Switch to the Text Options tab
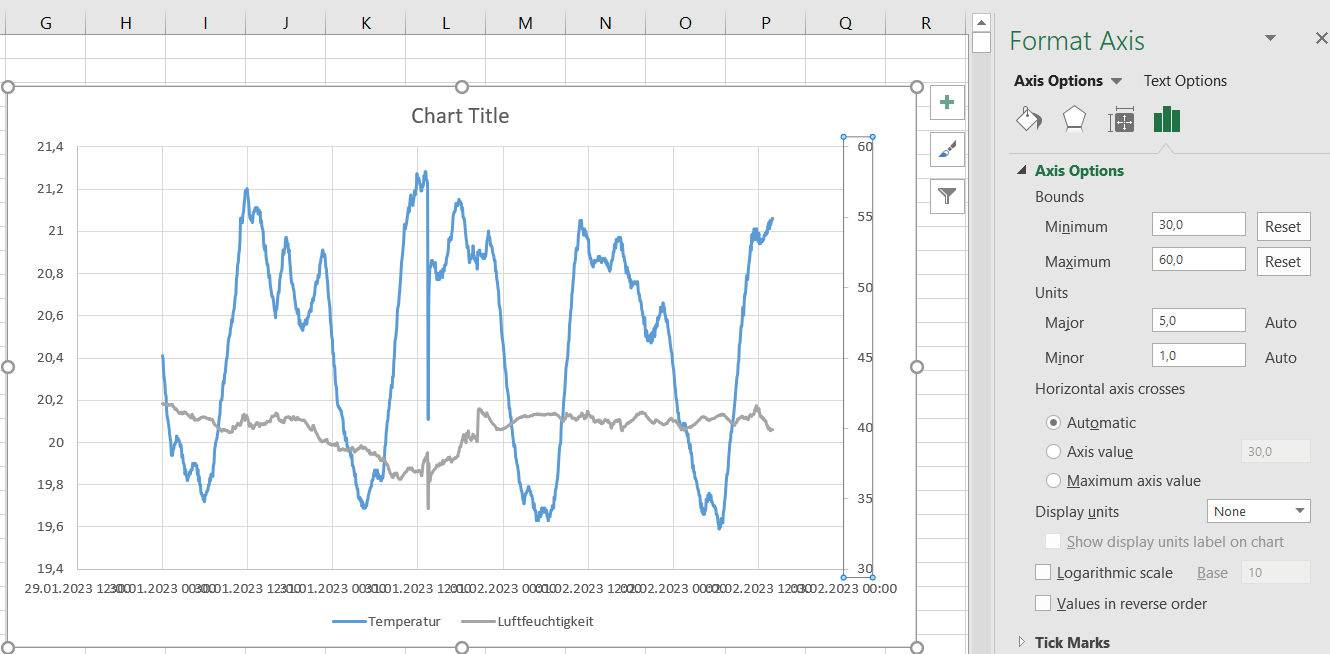This screenshot has height=654, width=1330. click(x=1185, y=81)
